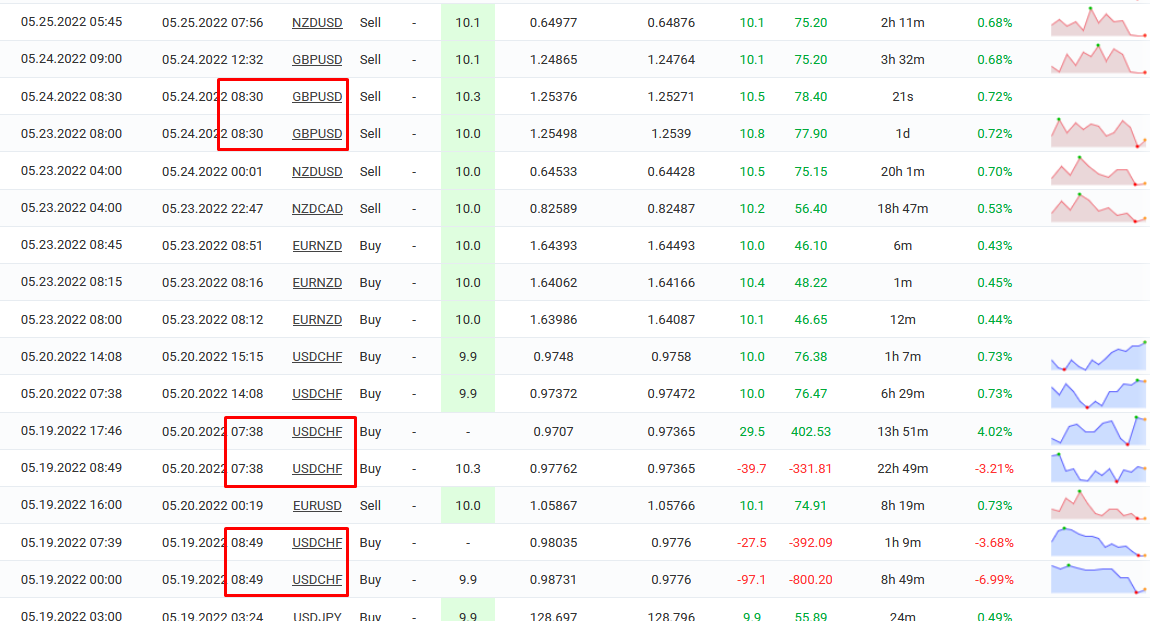1150x621 pixels.
Task: View sparkline chart for the -3.21% USDCHF trade
Action: 1098,468
